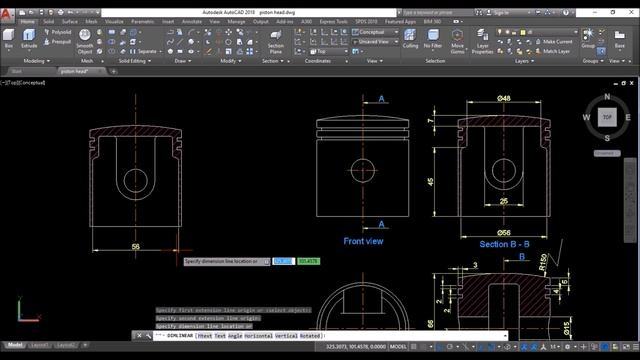Open the Mesh ribbon tab

tap(91, 22)
